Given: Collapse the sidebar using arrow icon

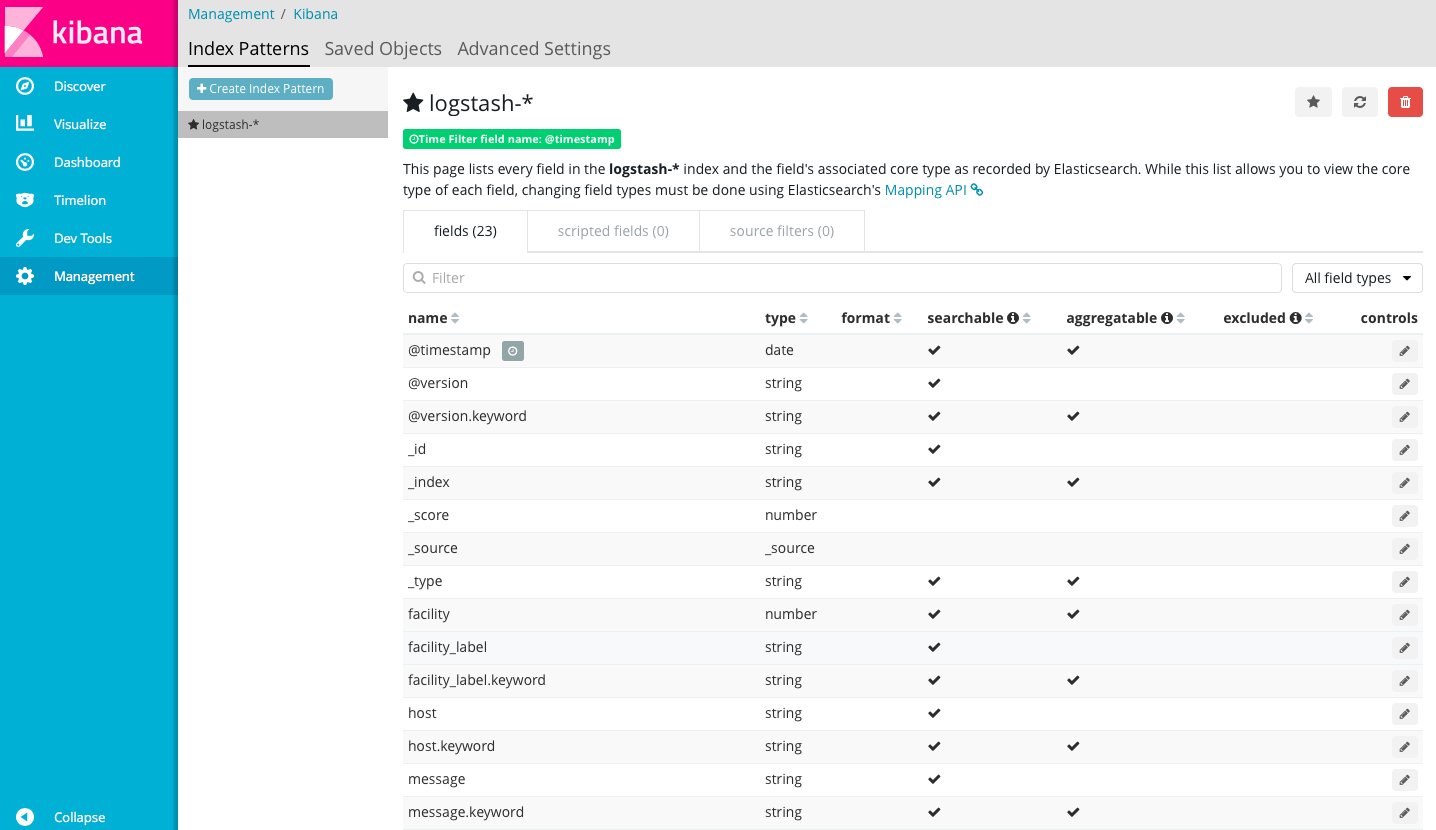Looking at the screenshot, I should tap(25, 817).
